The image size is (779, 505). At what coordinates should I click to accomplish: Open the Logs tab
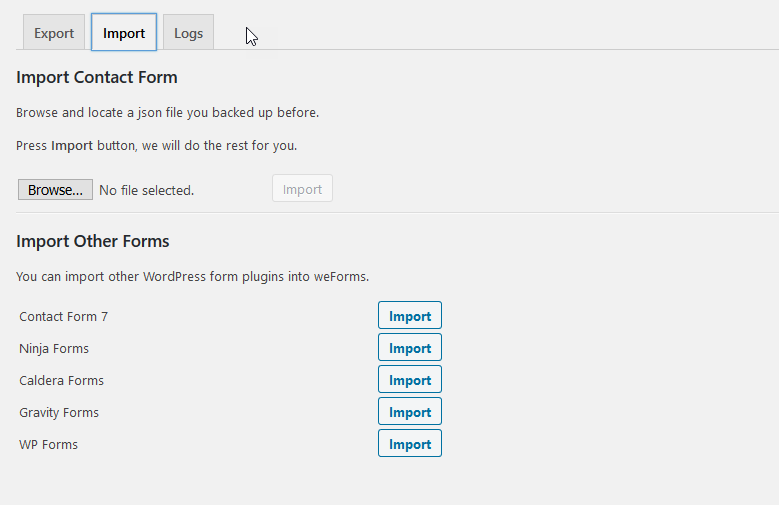pyautogui.click(x=188, y=33)
